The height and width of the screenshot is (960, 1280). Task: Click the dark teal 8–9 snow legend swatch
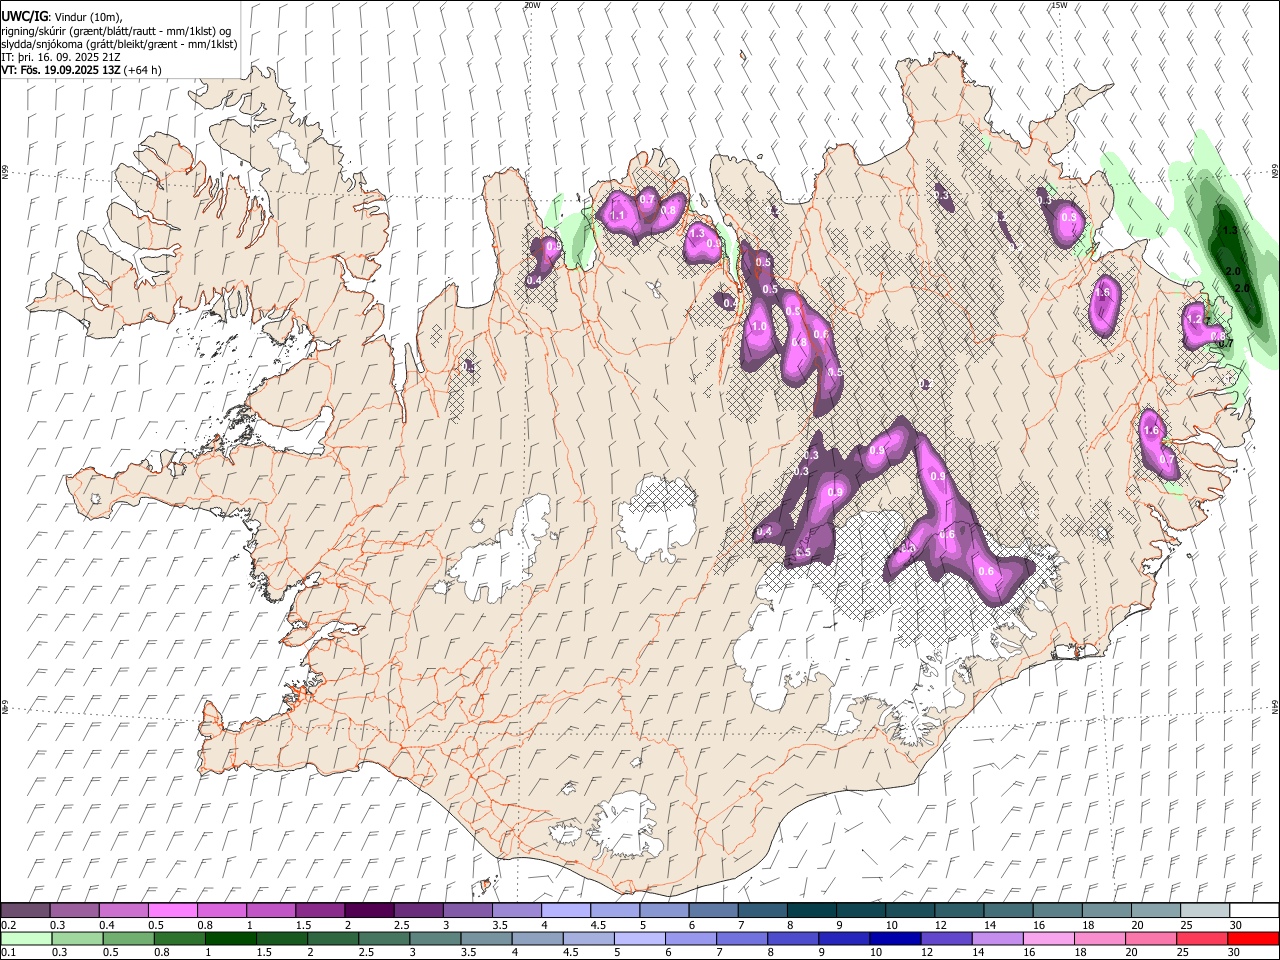[811, 910]
